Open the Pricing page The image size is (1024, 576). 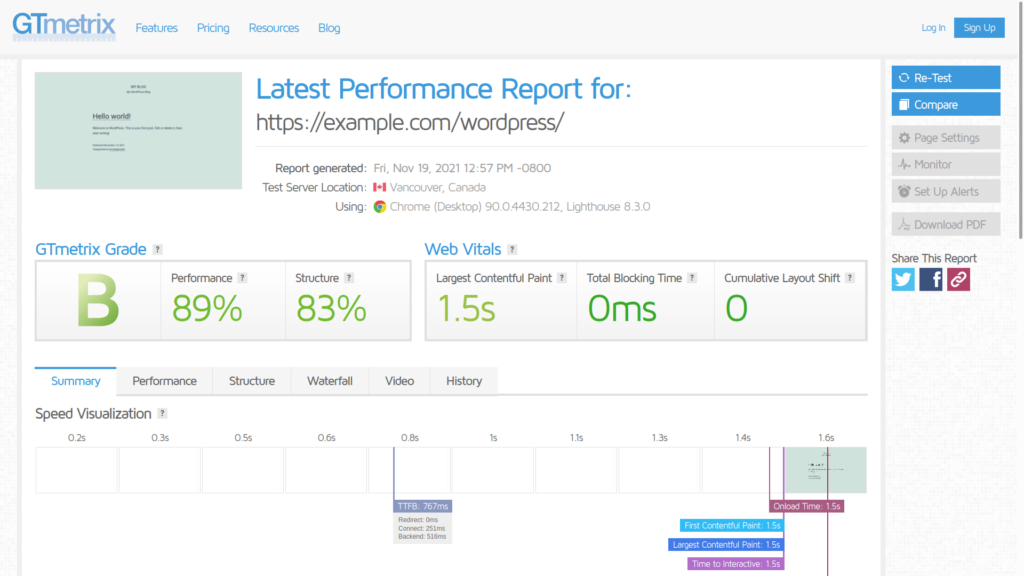pyautogui.click(x=213, y=28)
